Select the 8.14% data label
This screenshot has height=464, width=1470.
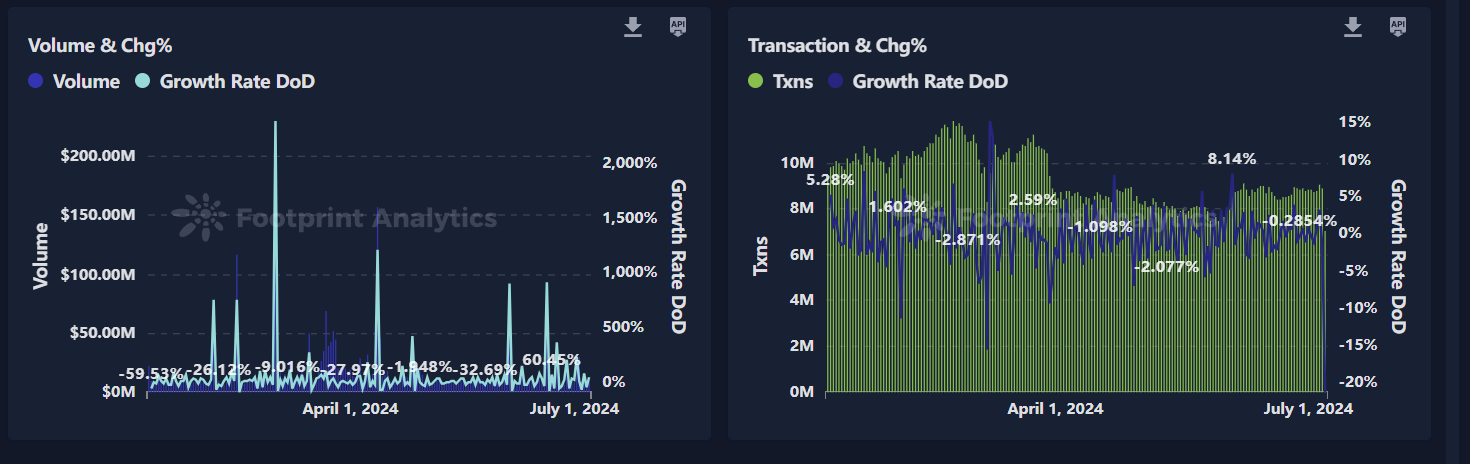point(1232,159)
